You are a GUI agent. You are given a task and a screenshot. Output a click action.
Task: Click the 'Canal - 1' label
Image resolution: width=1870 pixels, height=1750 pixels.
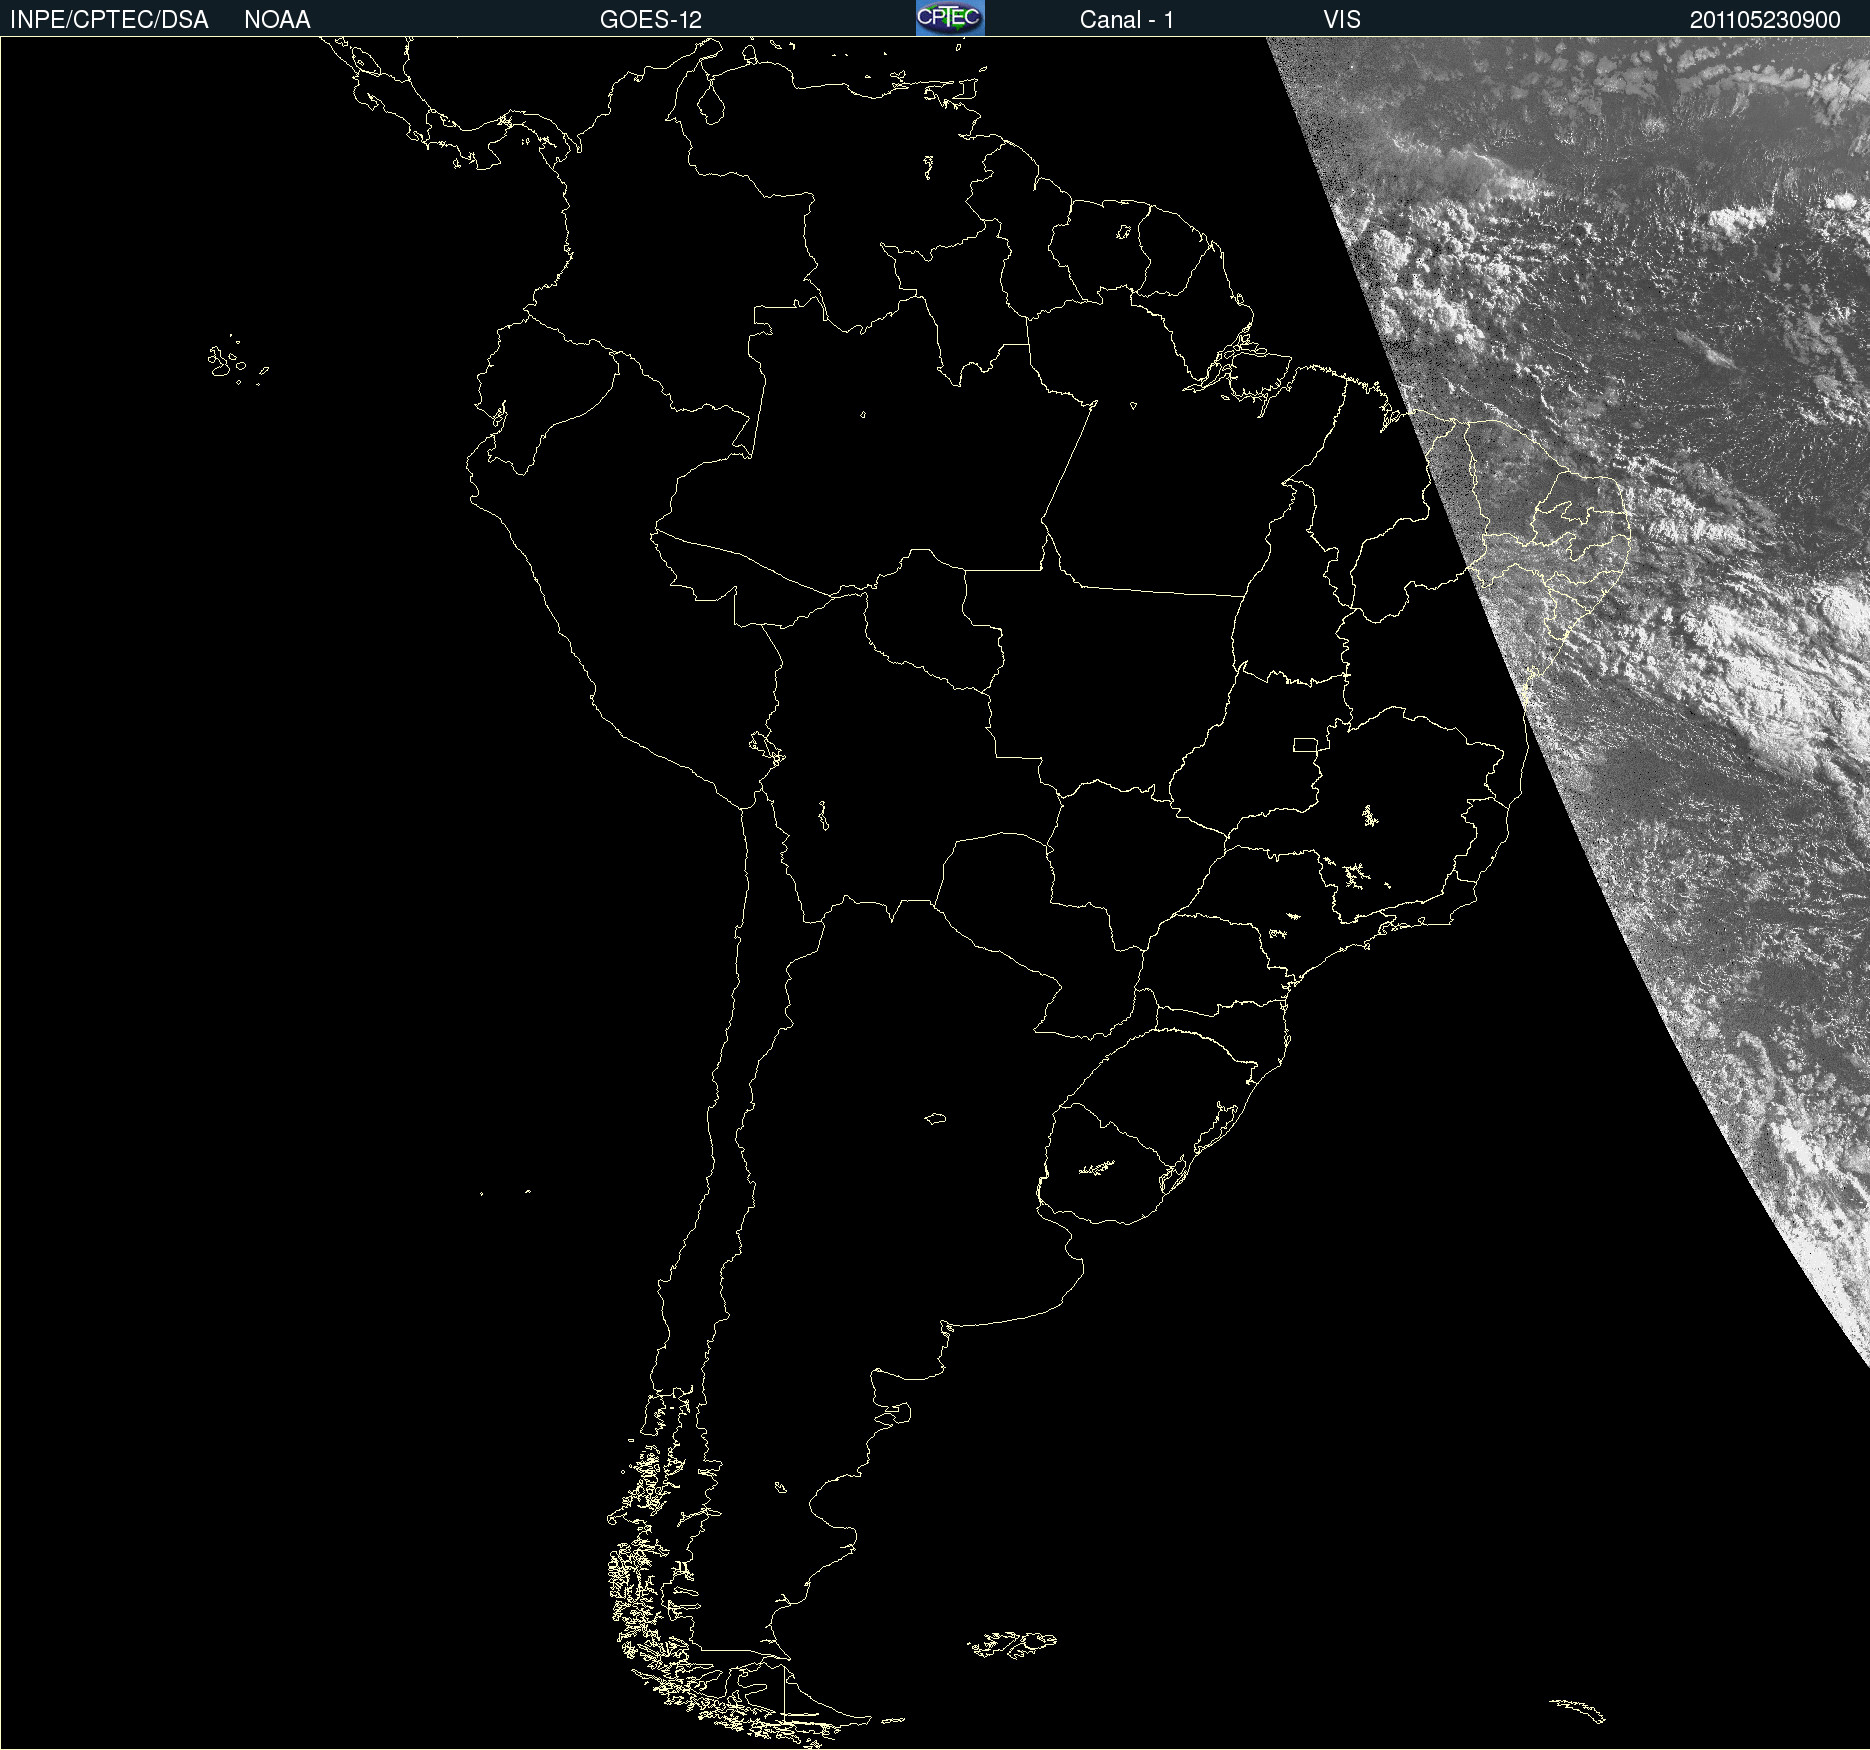click(1127, 20)
